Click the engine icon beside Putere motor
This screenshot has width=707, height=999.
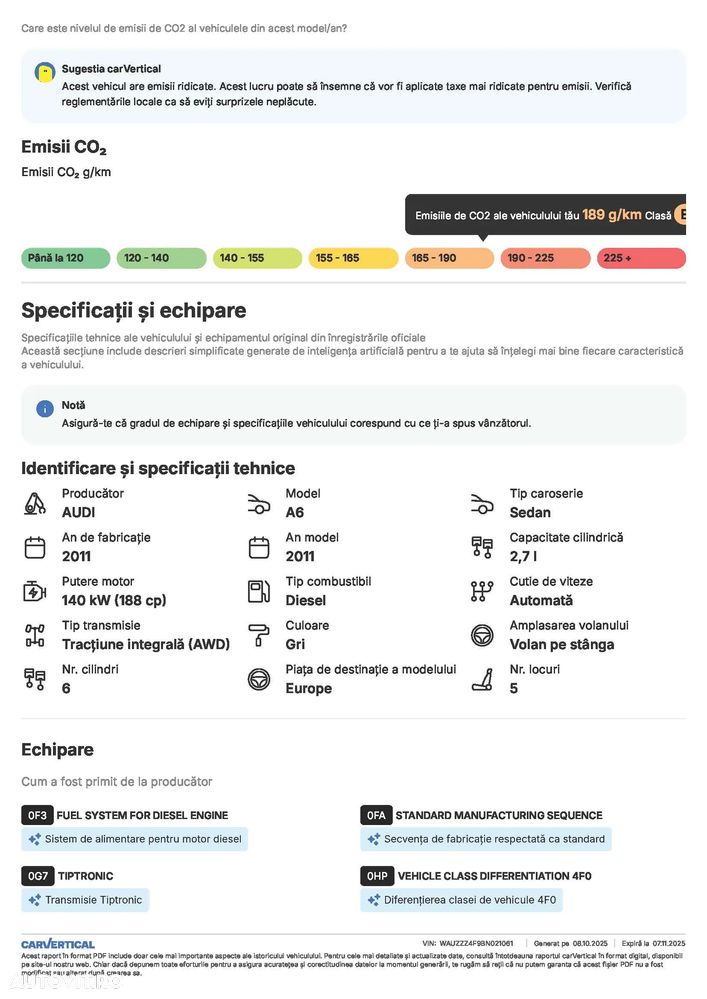coord(35,591)
